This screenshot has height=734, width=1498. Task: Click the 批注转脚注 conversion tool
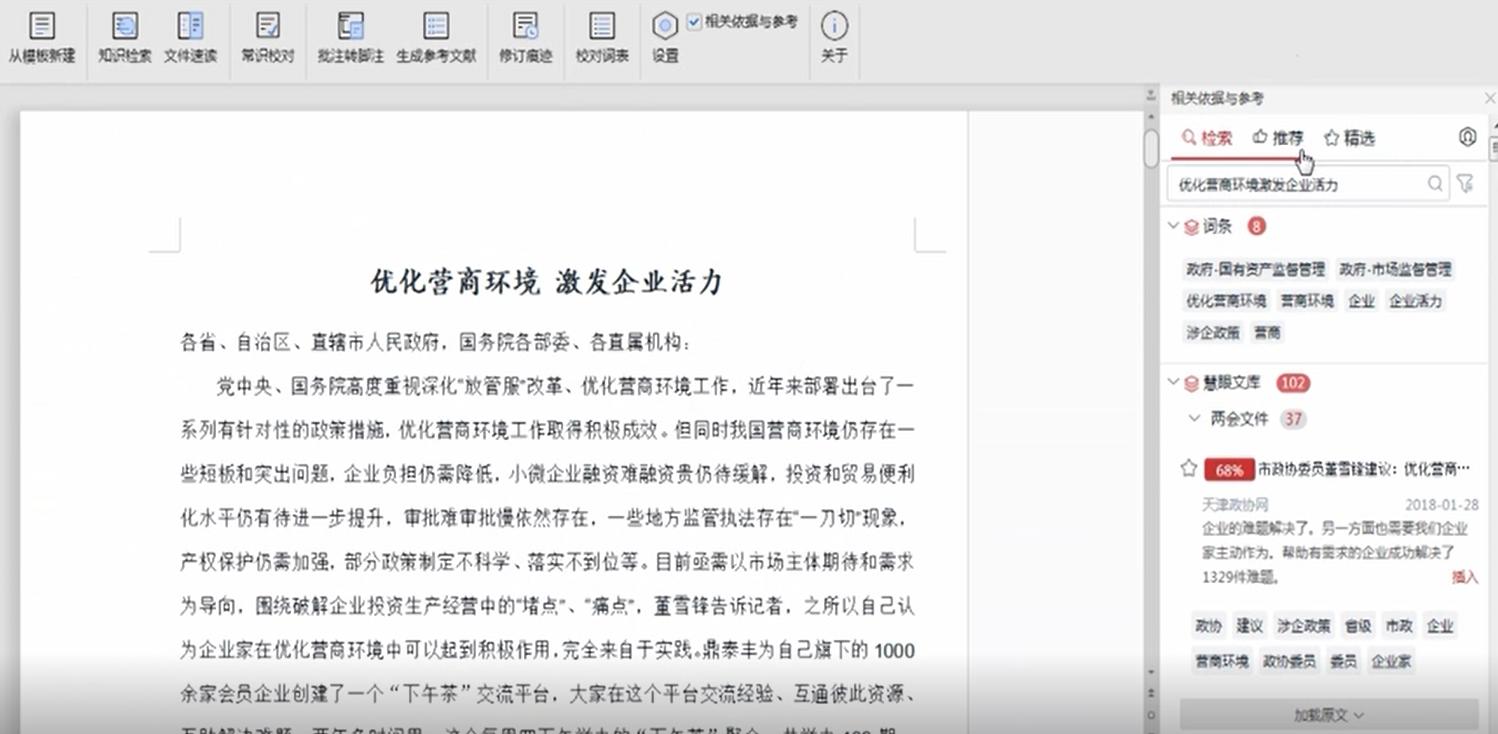point(350,36)
